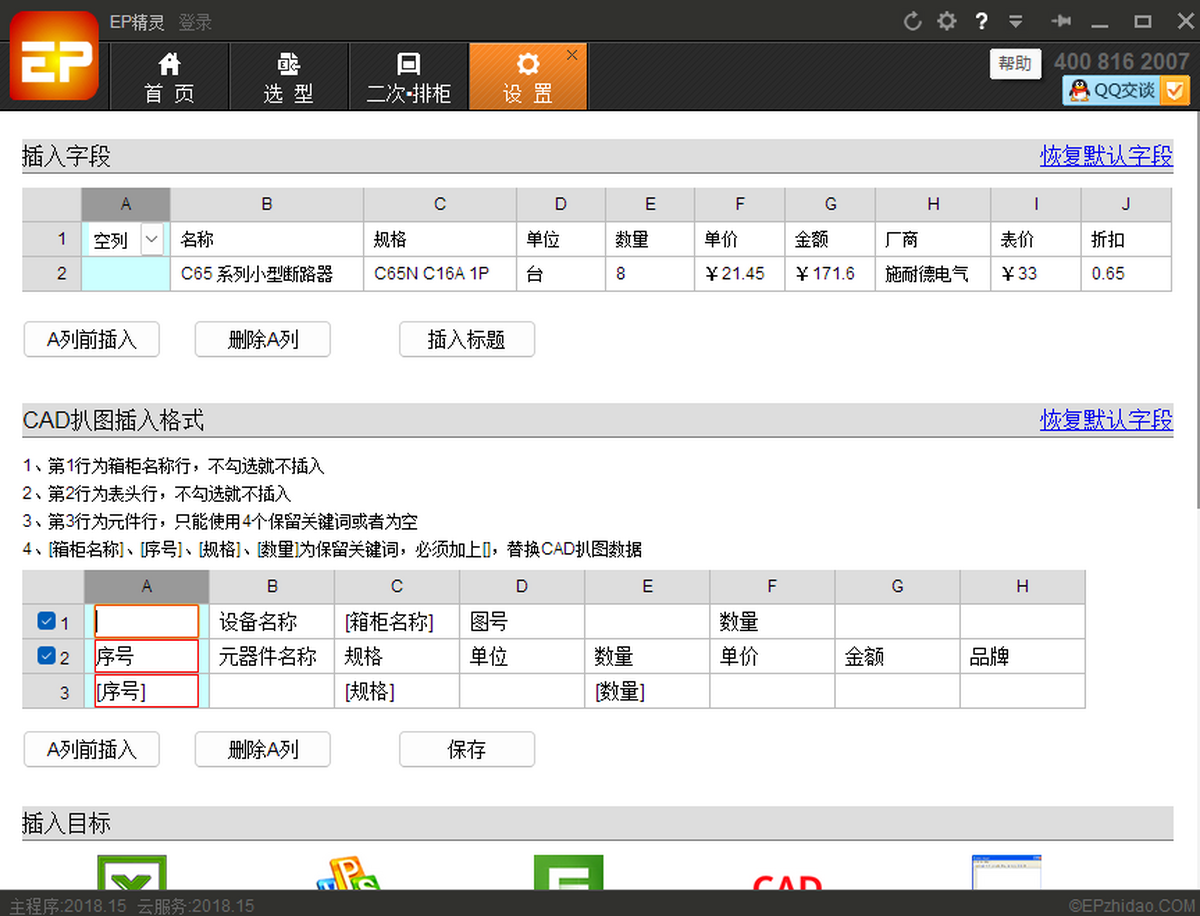The width and height of the screenshot is (1200, 916).
Task: Switch to 选型 tab
Action: (288, 77)
